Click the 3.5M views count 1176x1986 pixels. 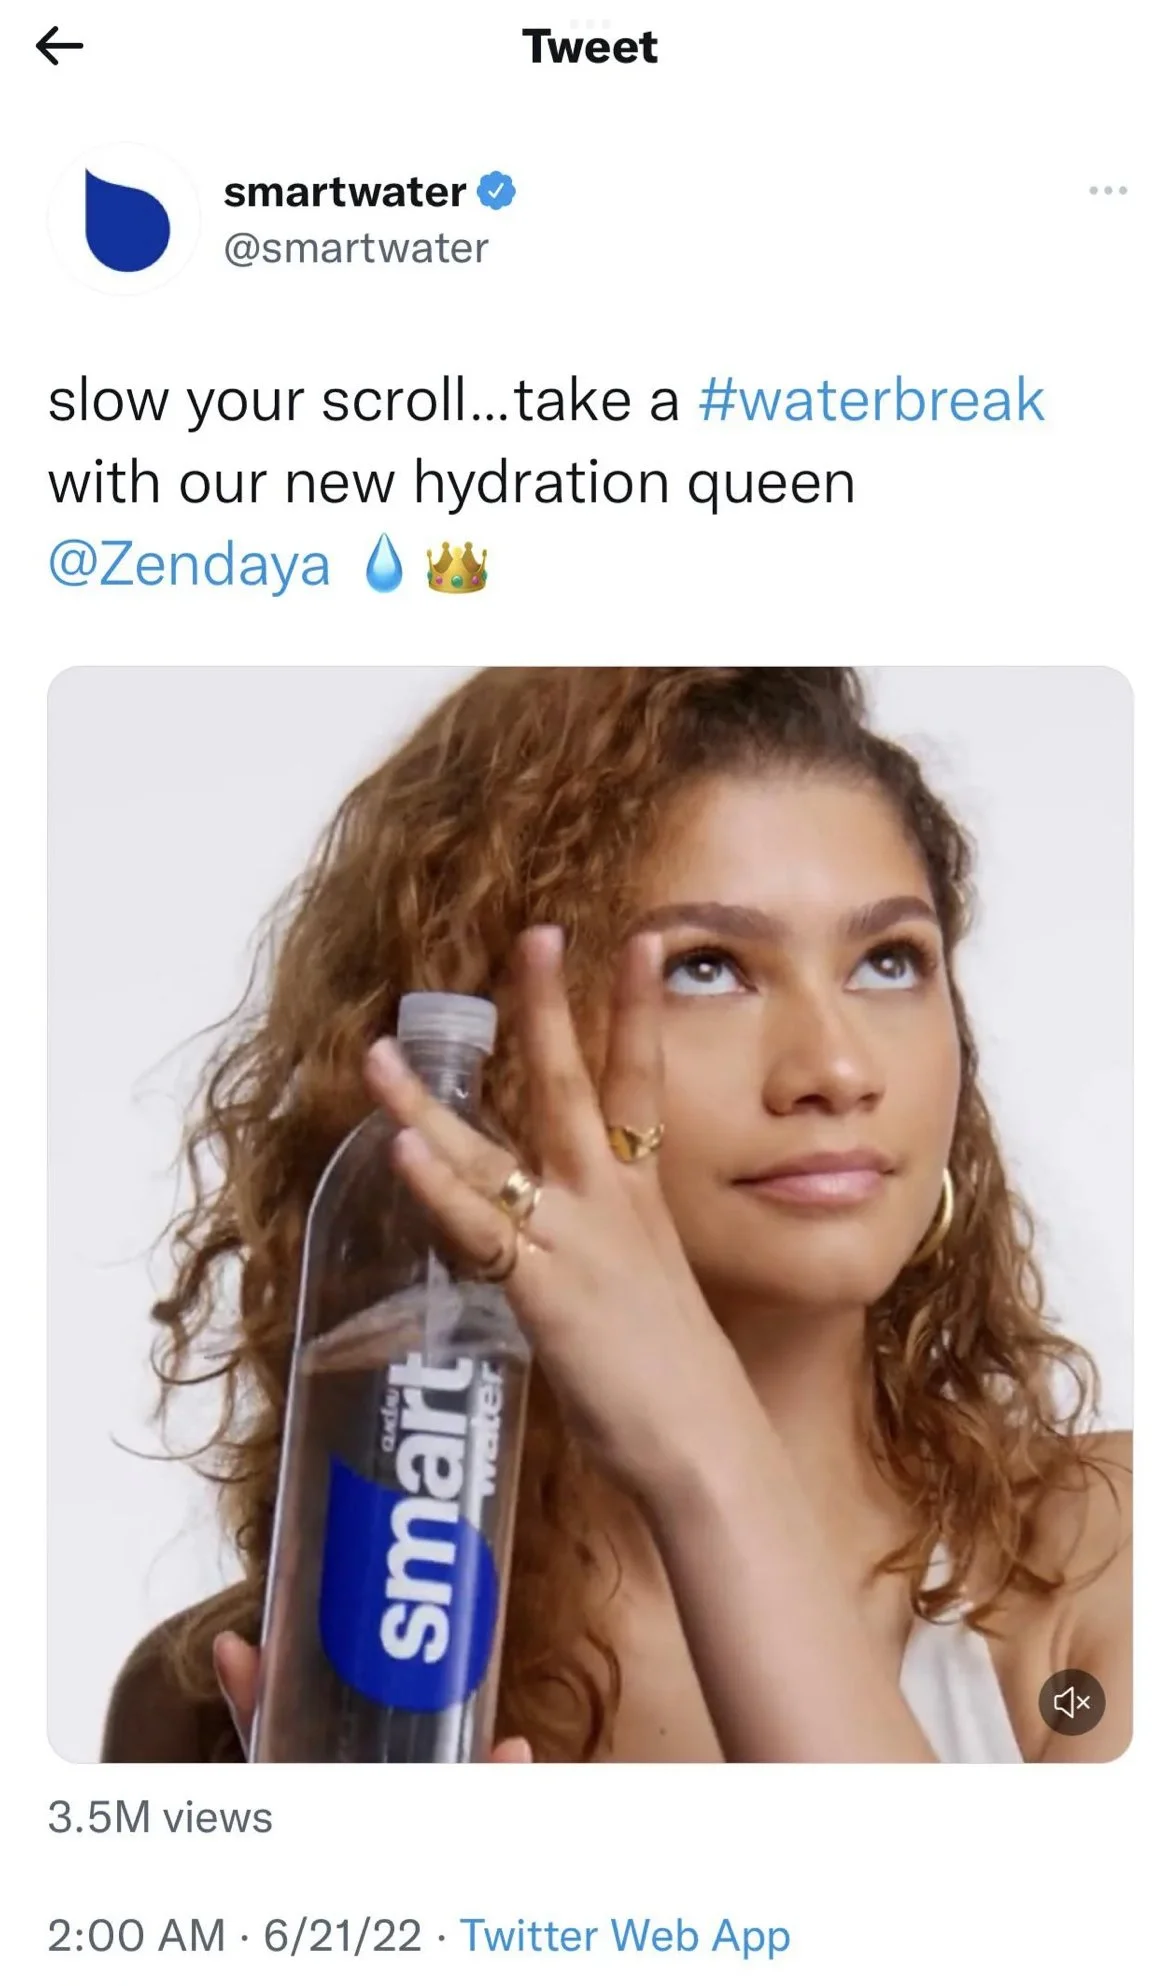[160, 1817]
